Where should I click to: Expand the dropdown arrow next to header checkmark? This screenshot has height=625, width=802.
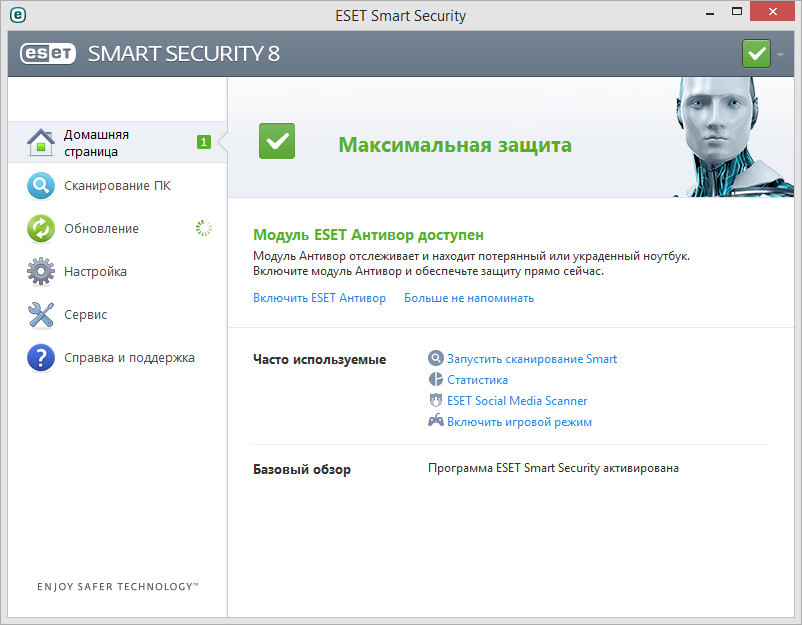pyautogui.click(x=781, y=54)
